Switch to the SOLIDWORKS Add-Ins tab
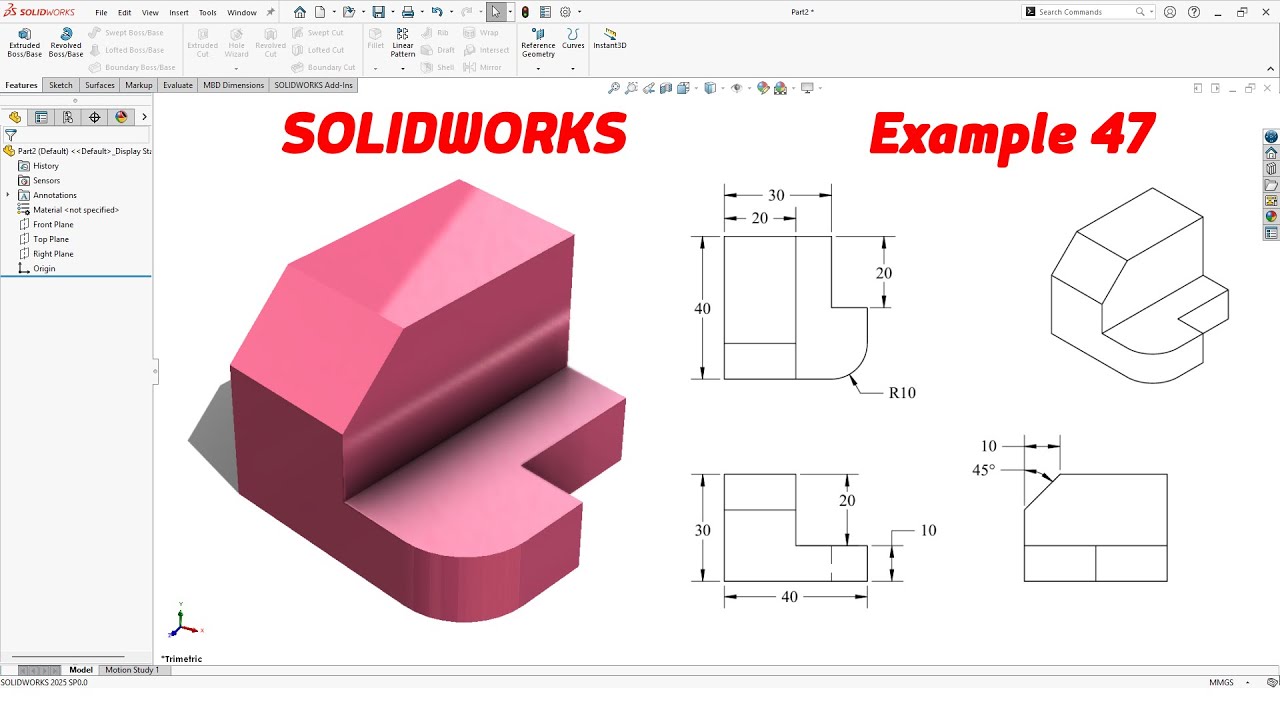This screenshot has width=1280, height=720. 314,85
